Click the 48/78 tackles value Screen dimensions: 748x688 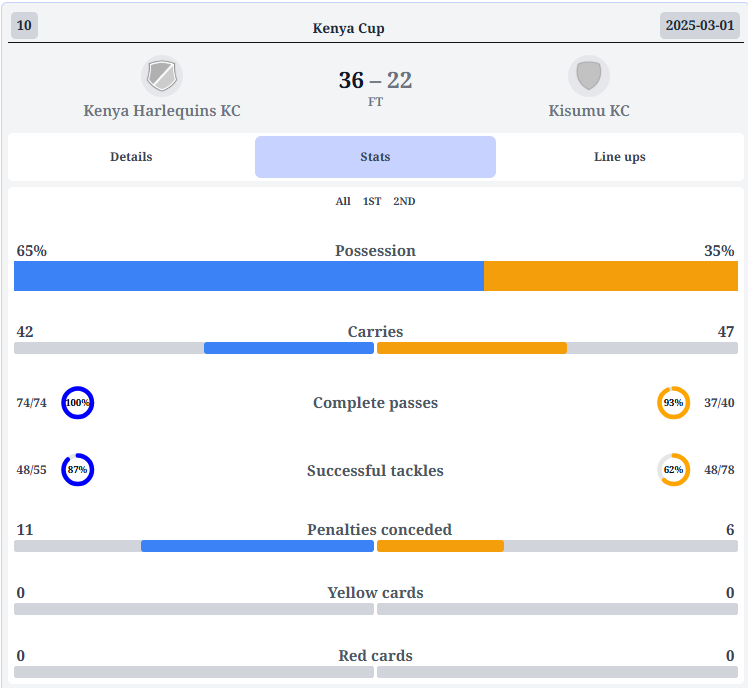tap(719, 470)
